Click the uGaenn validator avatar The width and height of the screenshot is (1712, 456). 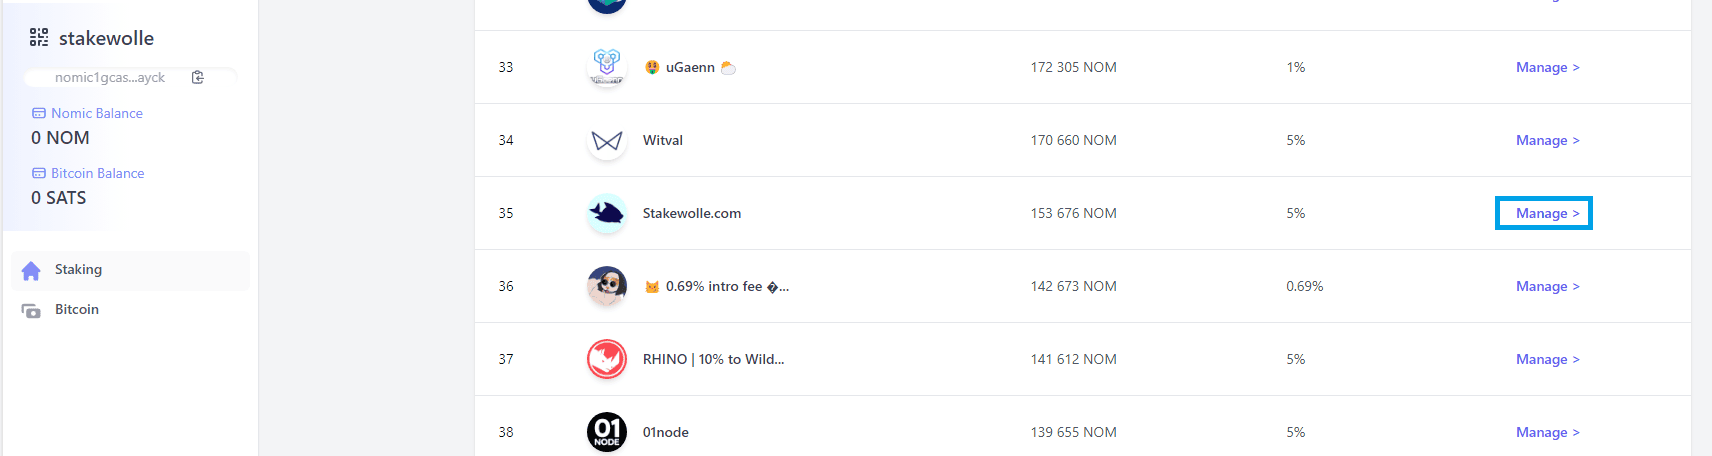(x=607, y=67)
